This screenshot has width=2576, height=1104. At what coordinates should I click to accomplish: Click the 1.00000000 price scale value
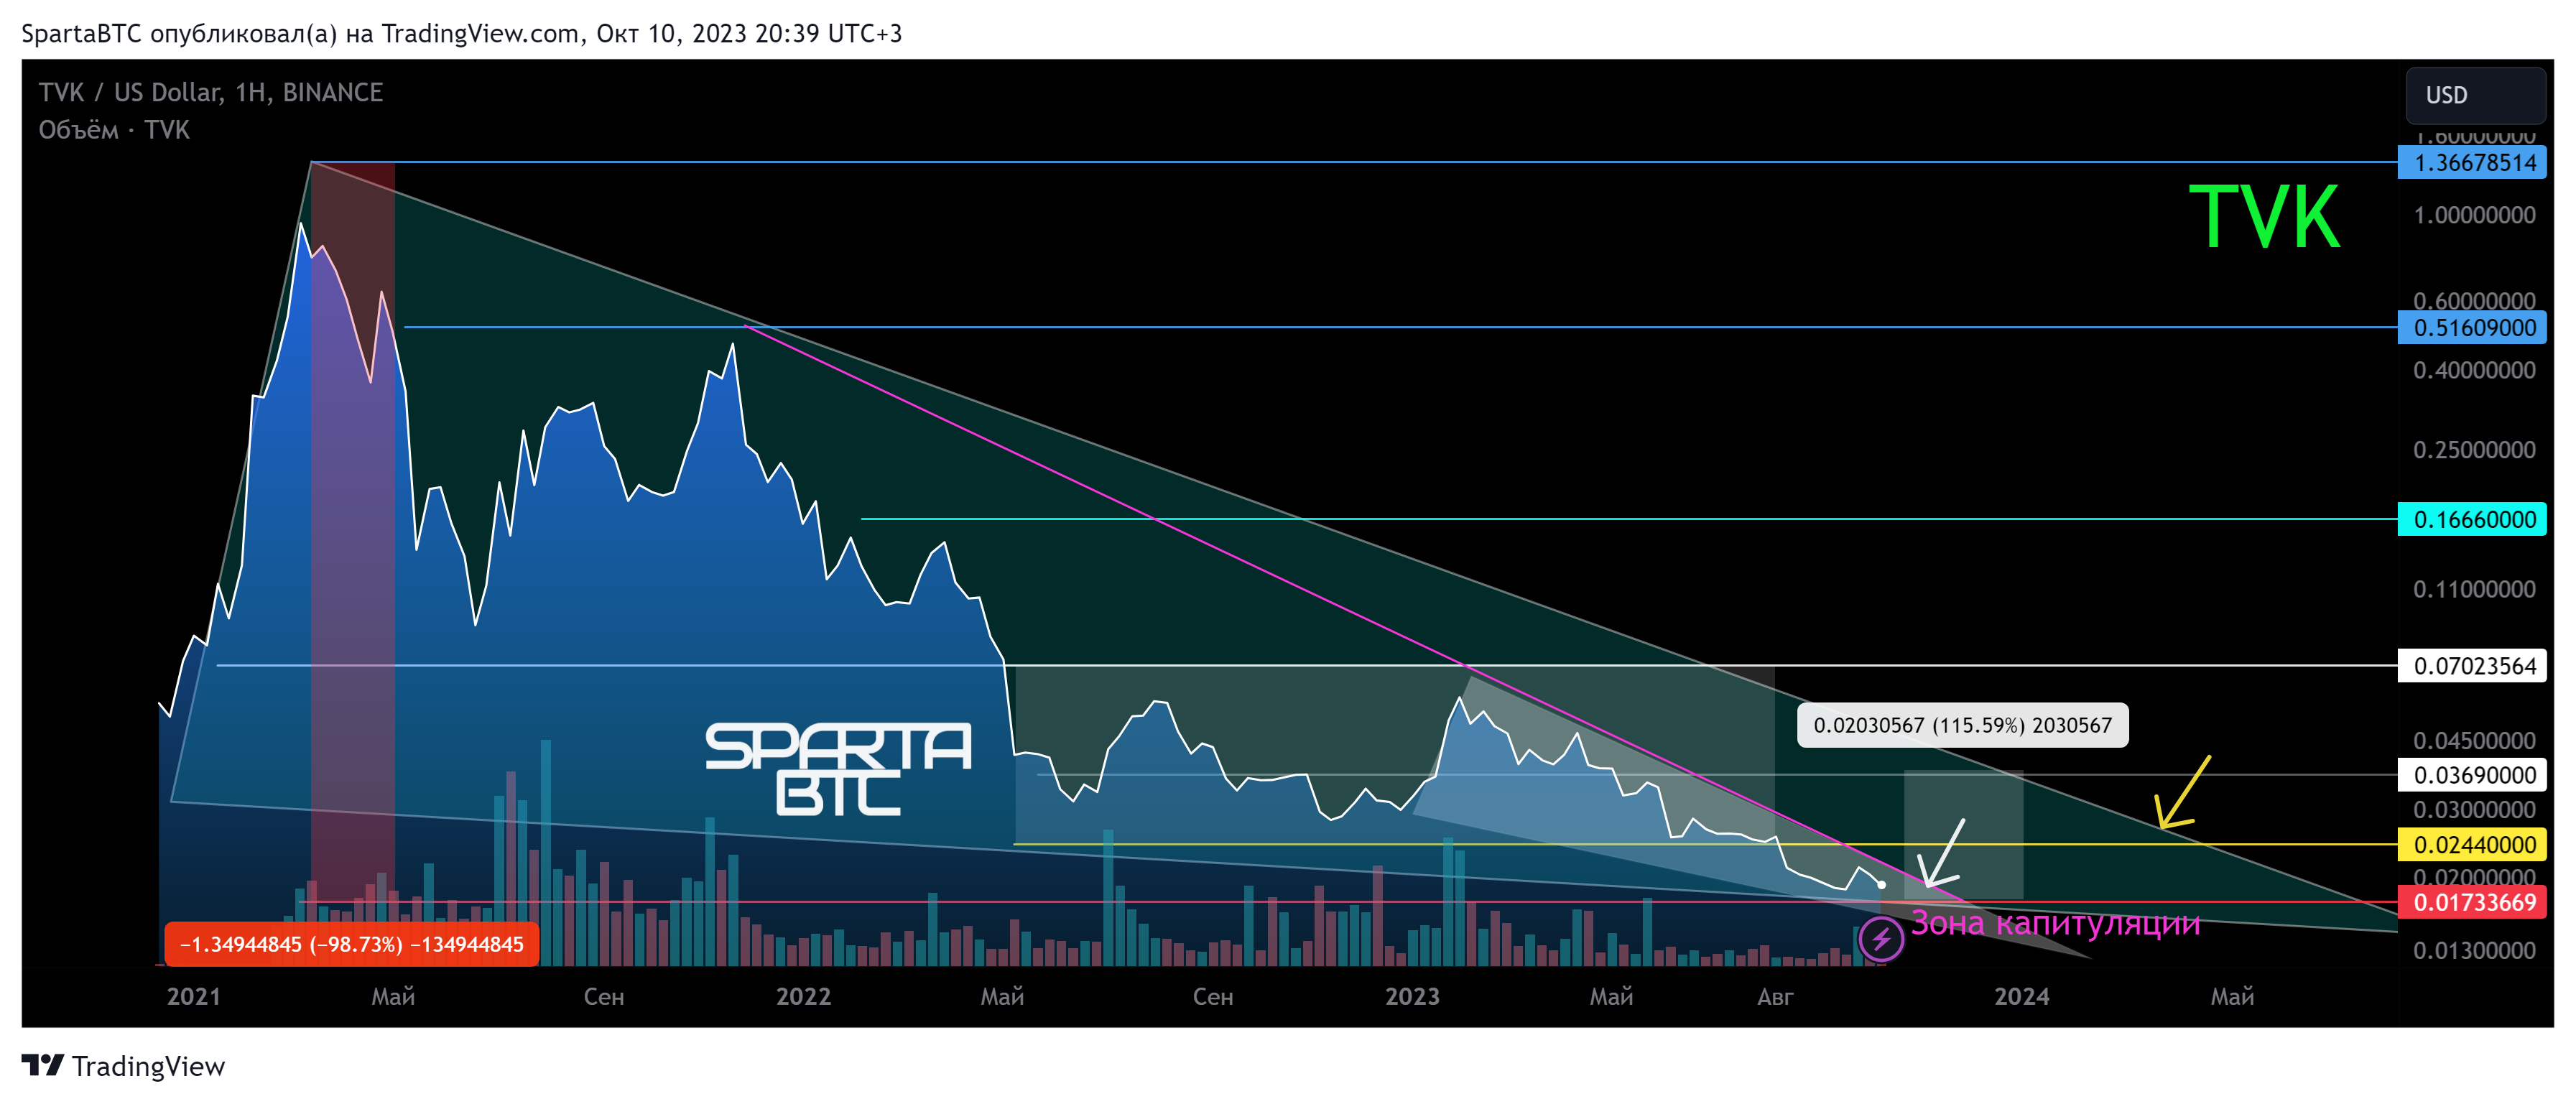pyautogui.click(x=2474, y=215)
